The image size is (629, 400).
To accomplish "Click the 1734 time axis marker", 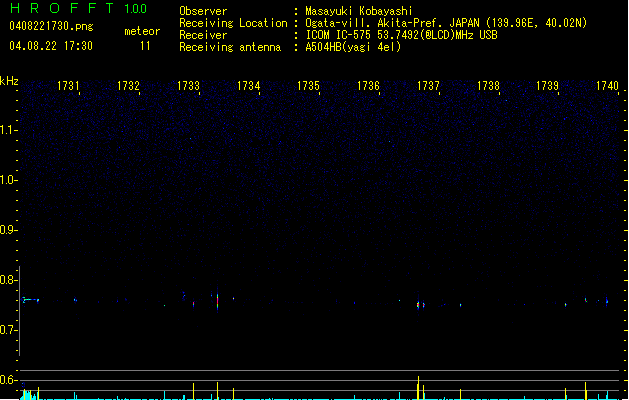I will (248, 86).
